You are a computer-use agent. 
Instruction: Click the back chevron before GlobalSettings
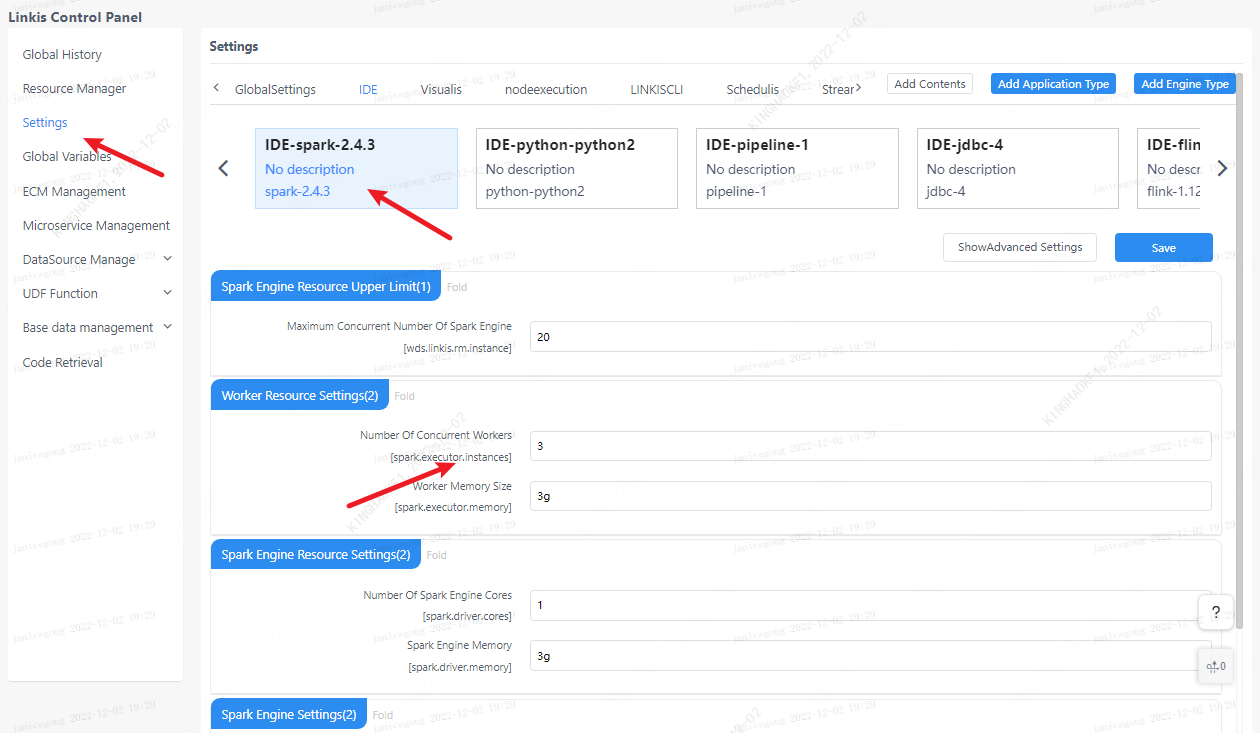[x=216, y=87]
